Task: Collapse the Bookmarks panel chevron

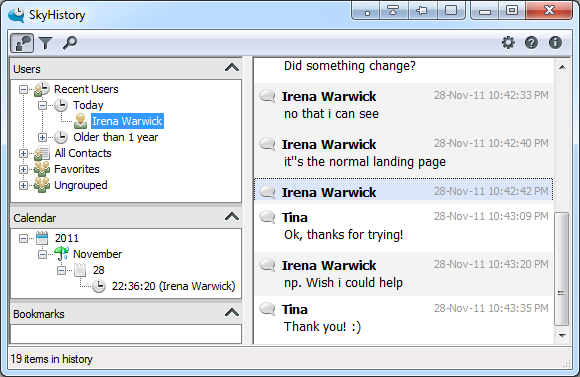Action: [232, 313]
